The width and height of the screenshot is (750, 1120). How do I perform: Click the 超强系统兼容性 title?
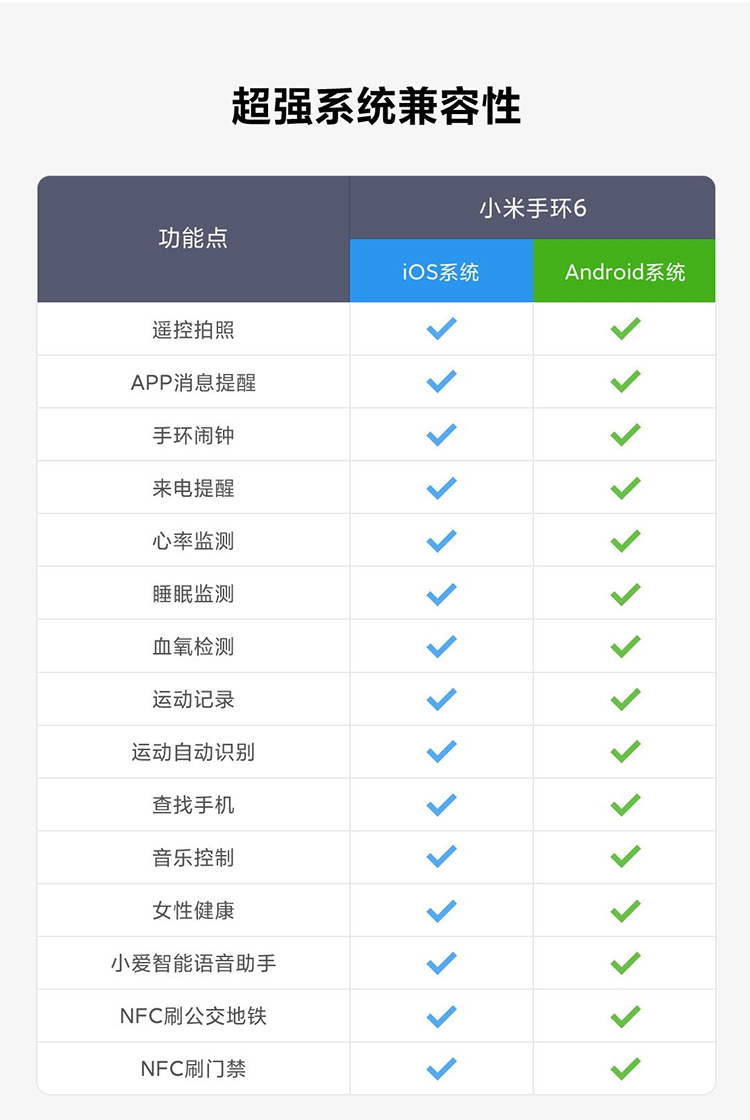pyautogui.click(x=375, y=106)
